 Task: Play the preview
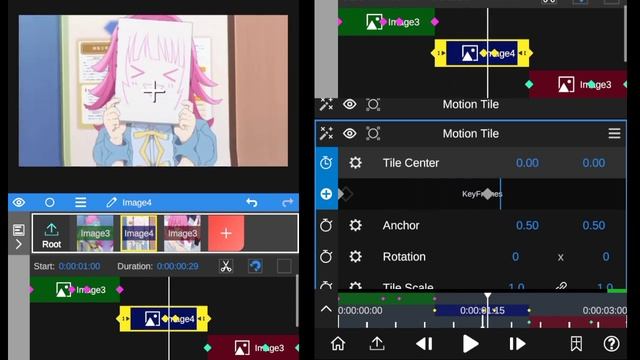click(x=470, y=344)
